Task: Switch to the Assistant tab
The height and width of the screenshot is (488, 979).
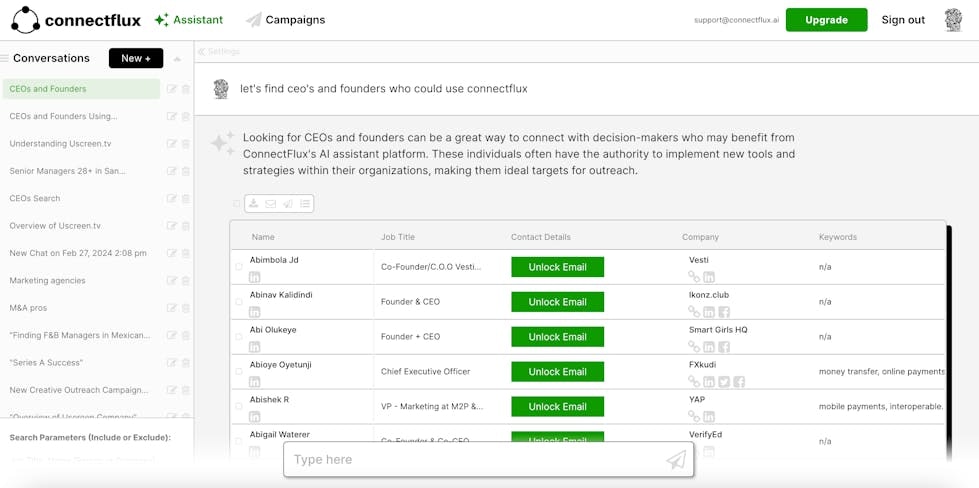Action: click(189, 20)
